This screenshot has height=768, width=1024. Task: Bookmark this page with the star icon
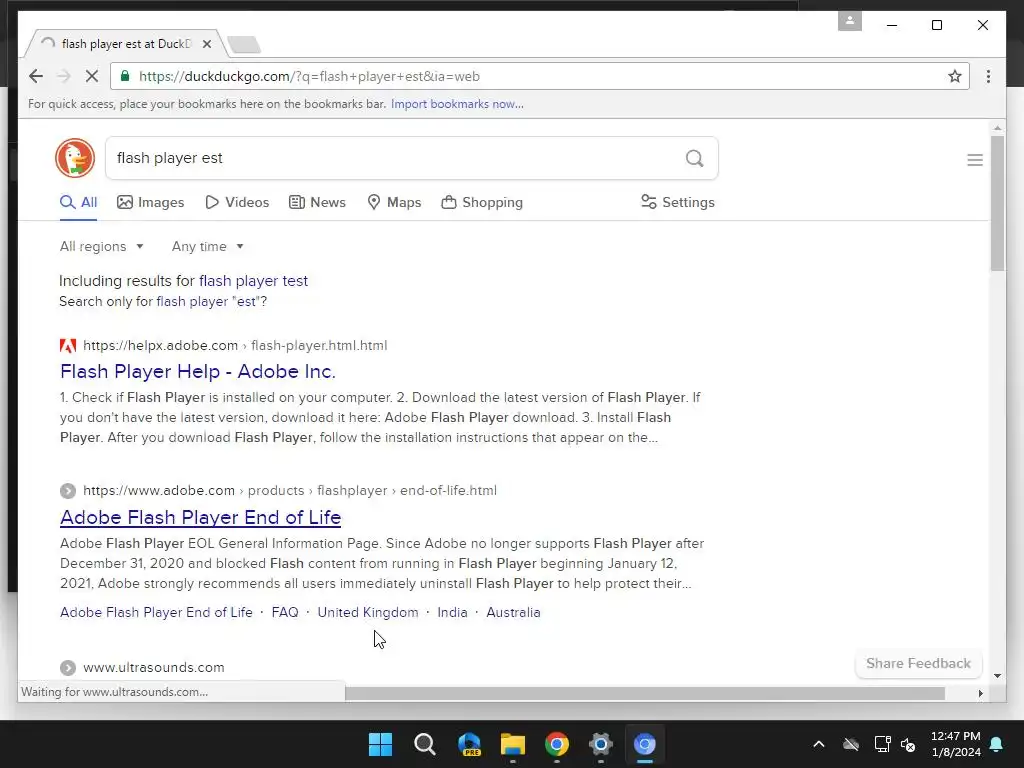click(x=955, y=76)
